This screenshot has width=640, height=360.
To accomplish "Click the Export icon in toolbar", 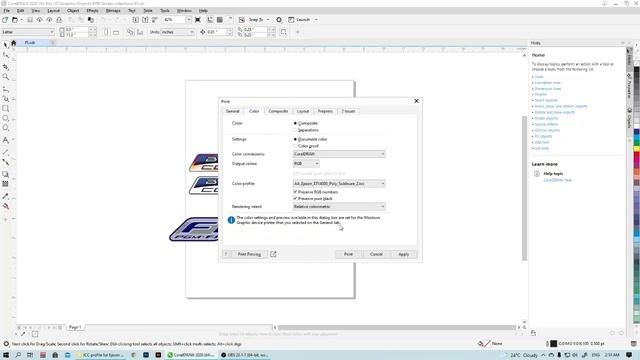I will (145, 20).
